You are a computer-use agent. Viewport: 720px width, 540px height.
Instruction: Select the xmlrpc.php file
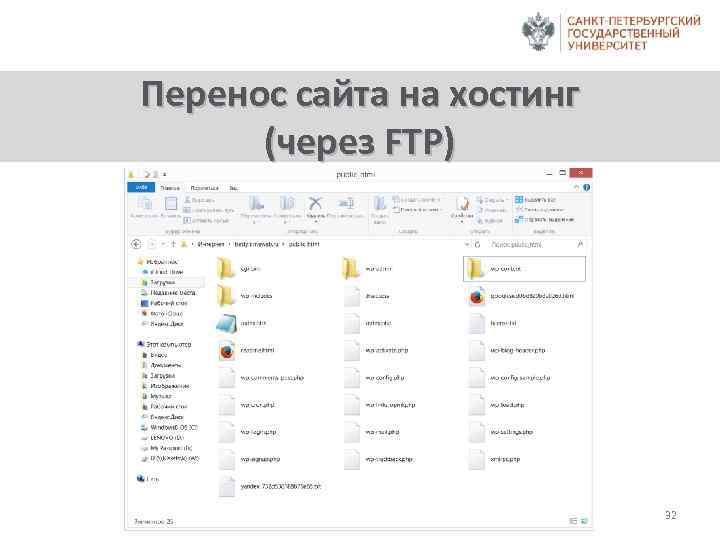pos(494,459)
